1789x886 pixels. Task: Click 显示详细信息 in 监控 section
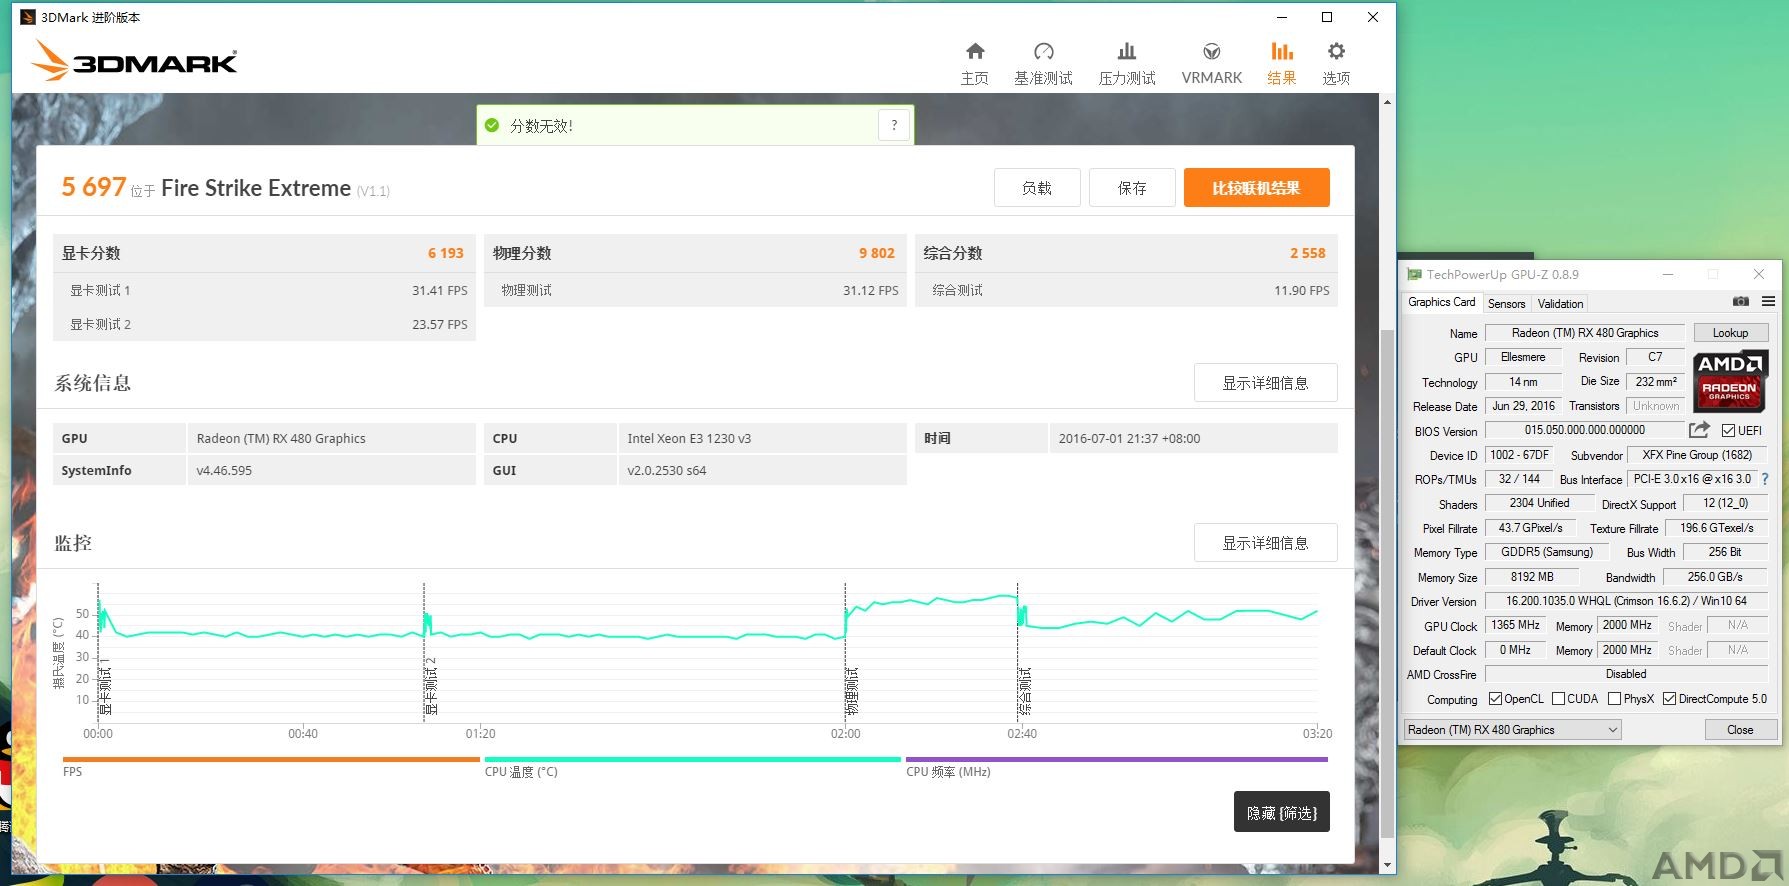[1265, 543]
